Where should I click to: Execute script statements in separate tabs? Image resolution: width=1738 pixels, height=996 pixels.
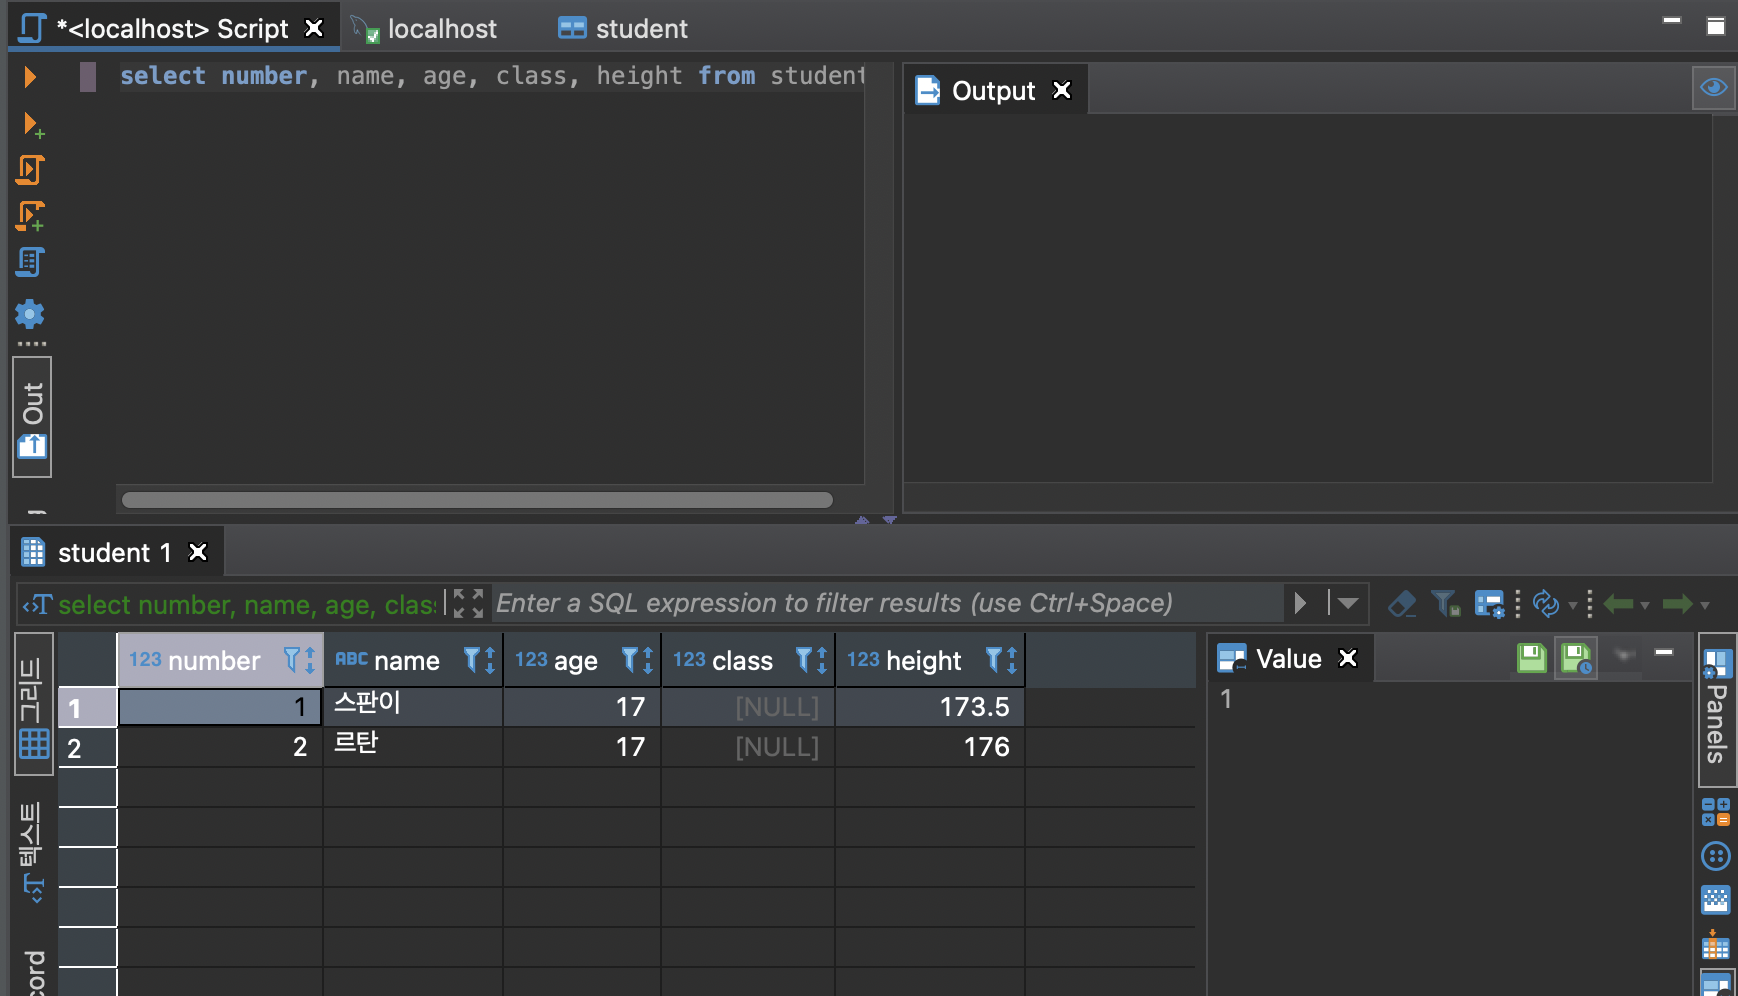(x=30, y=216)
